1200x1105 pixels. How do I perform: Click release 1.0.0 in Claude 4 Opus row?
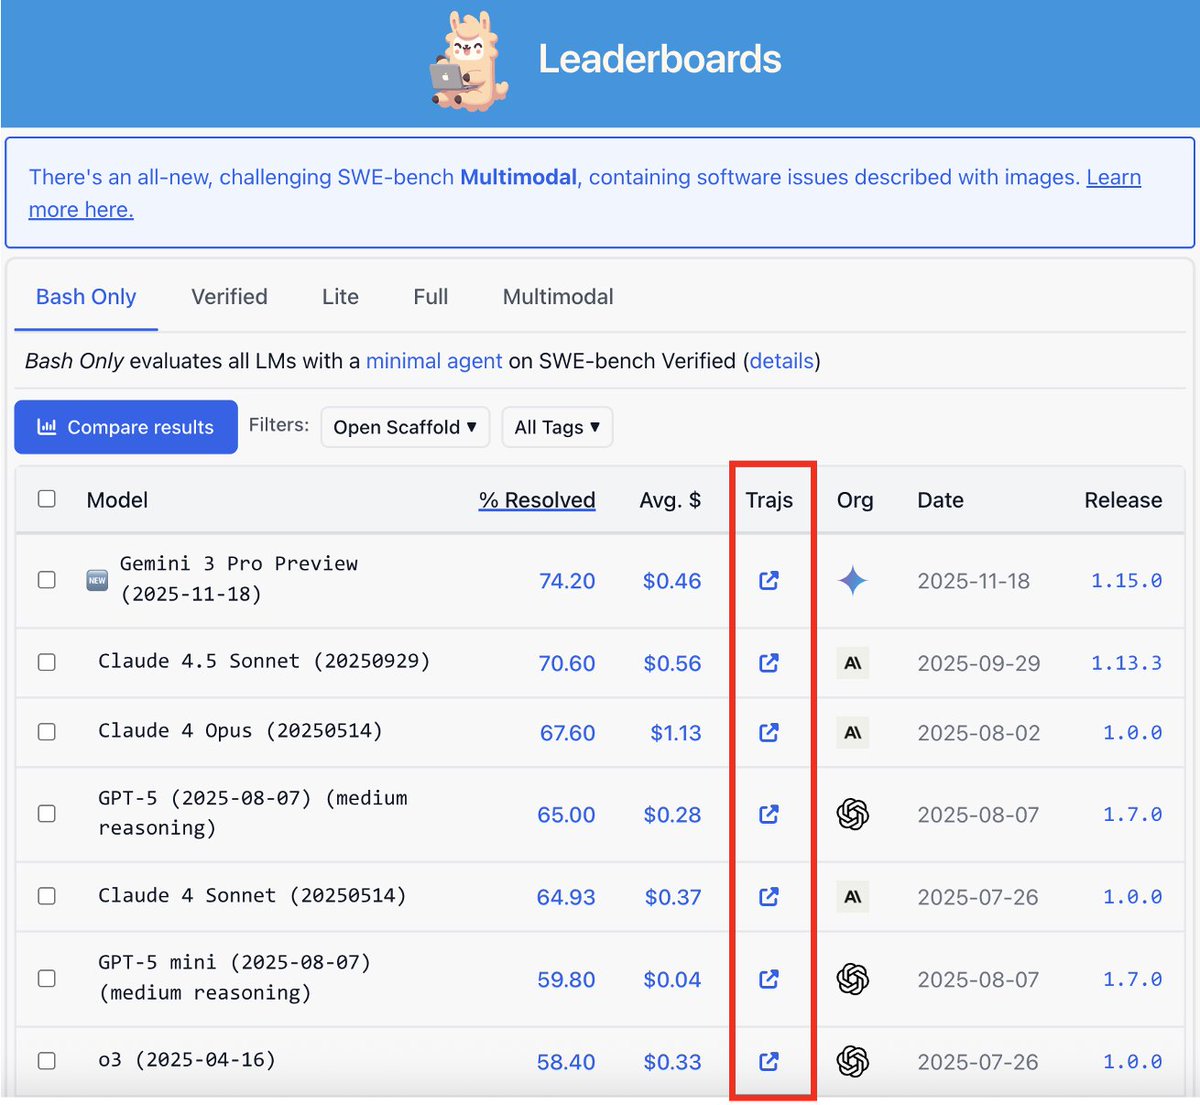tap(1132, 733)
